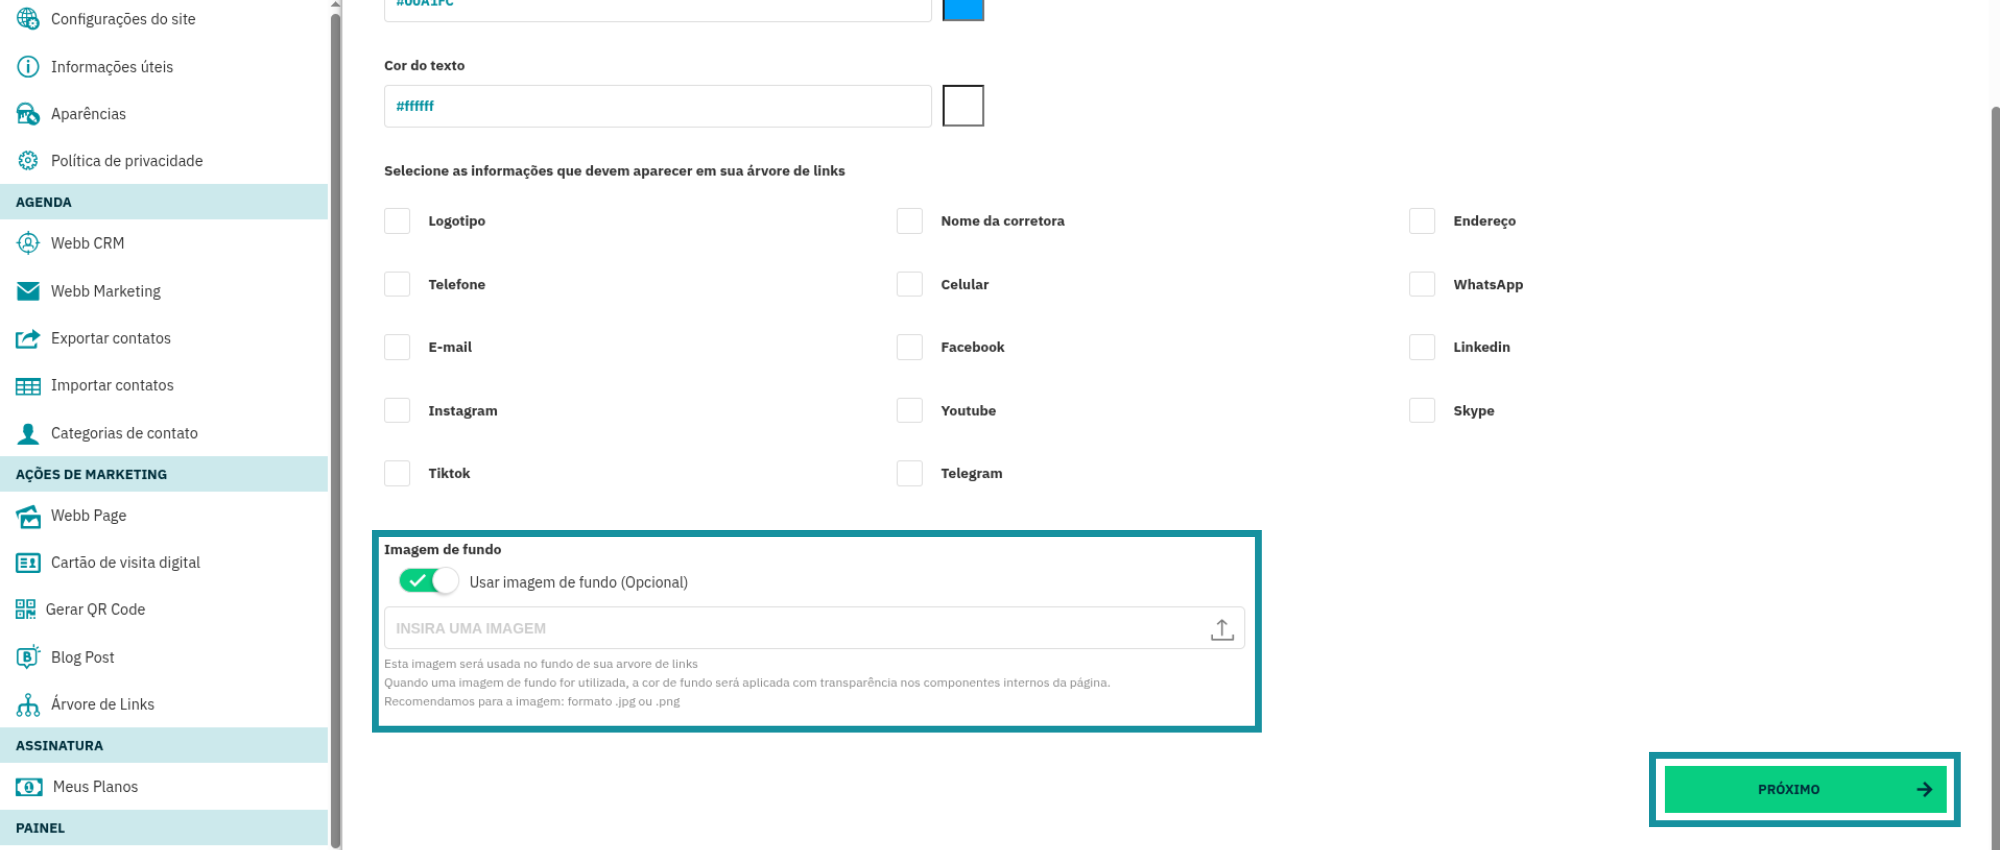
Task: Click the Exportar contatos share icon
Action: point(28,339)
